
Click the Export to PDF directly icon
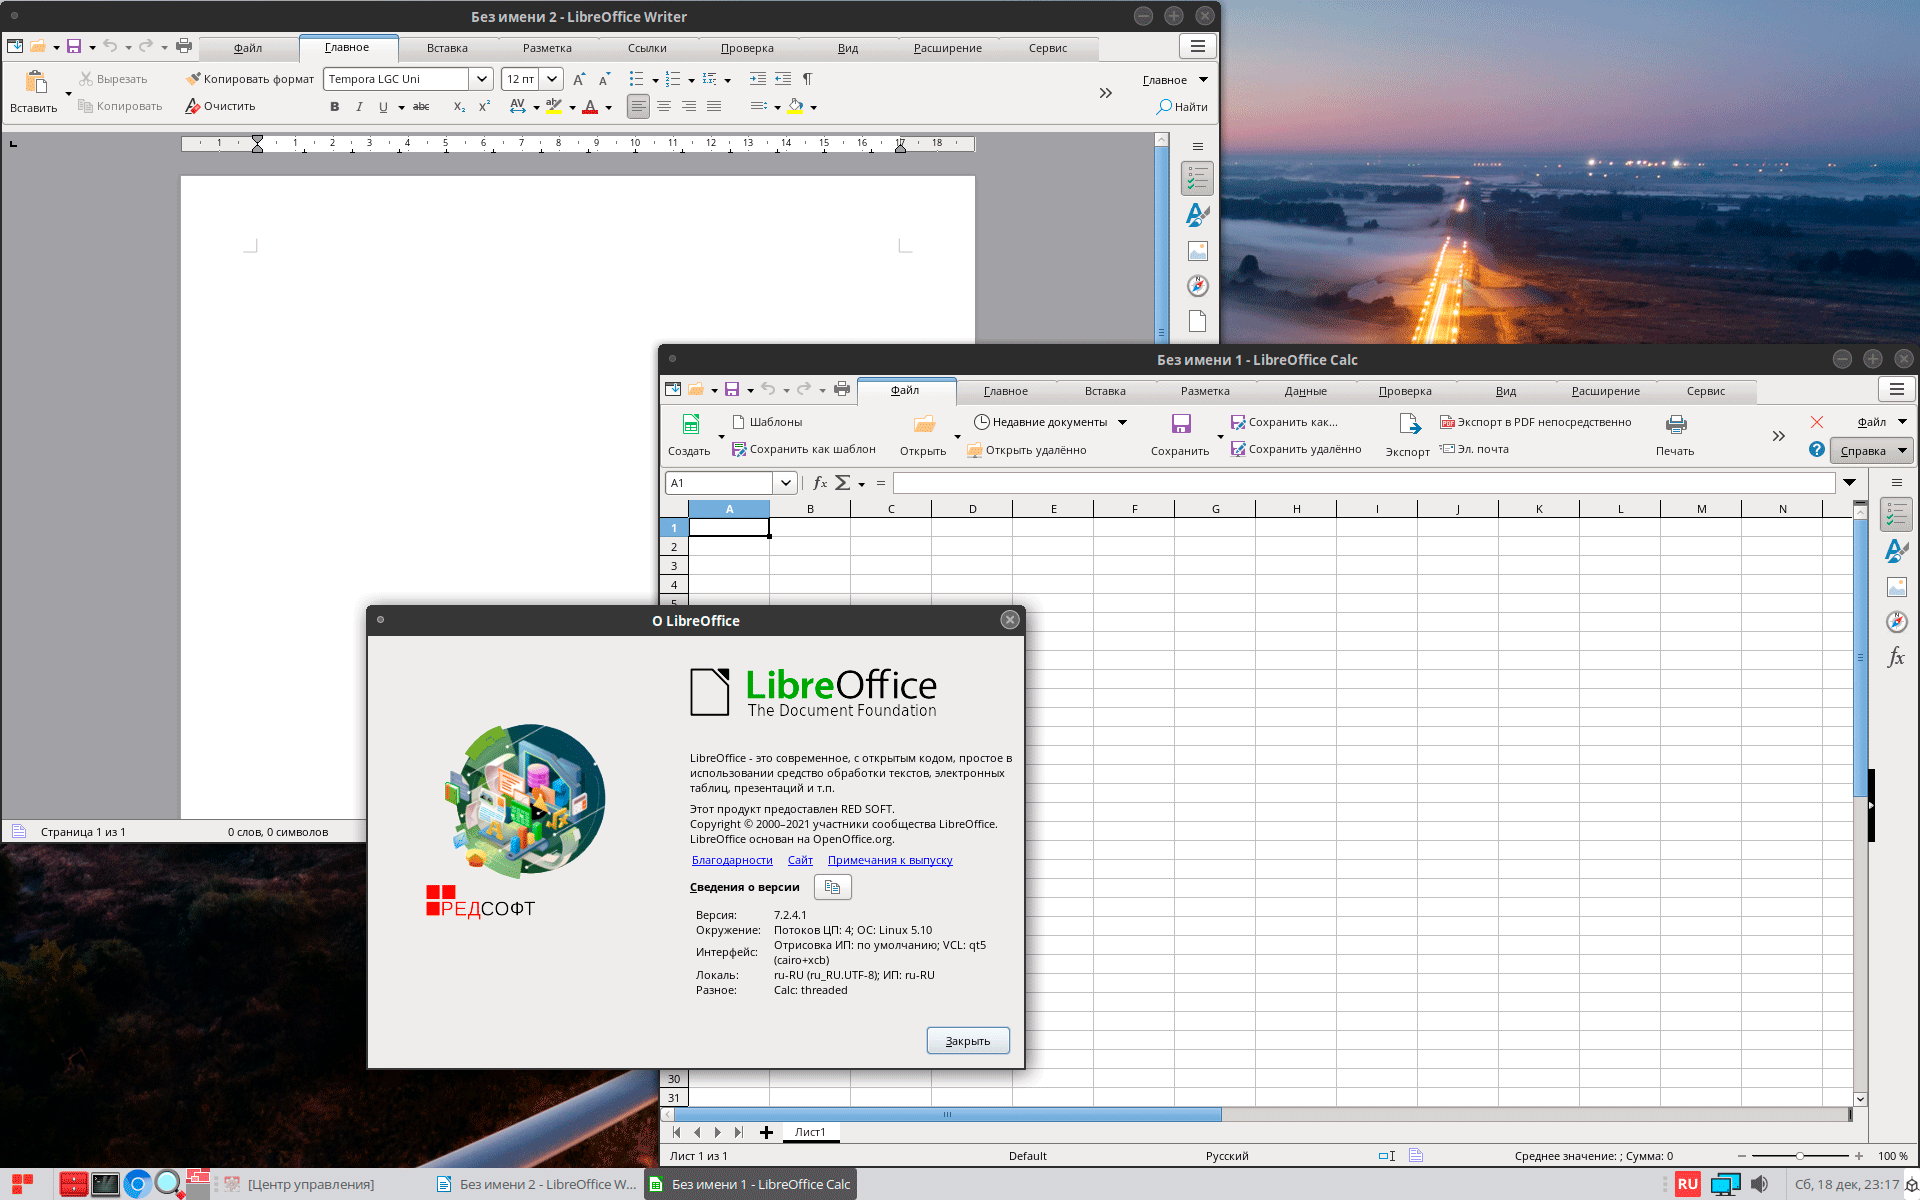point(1447,422)
